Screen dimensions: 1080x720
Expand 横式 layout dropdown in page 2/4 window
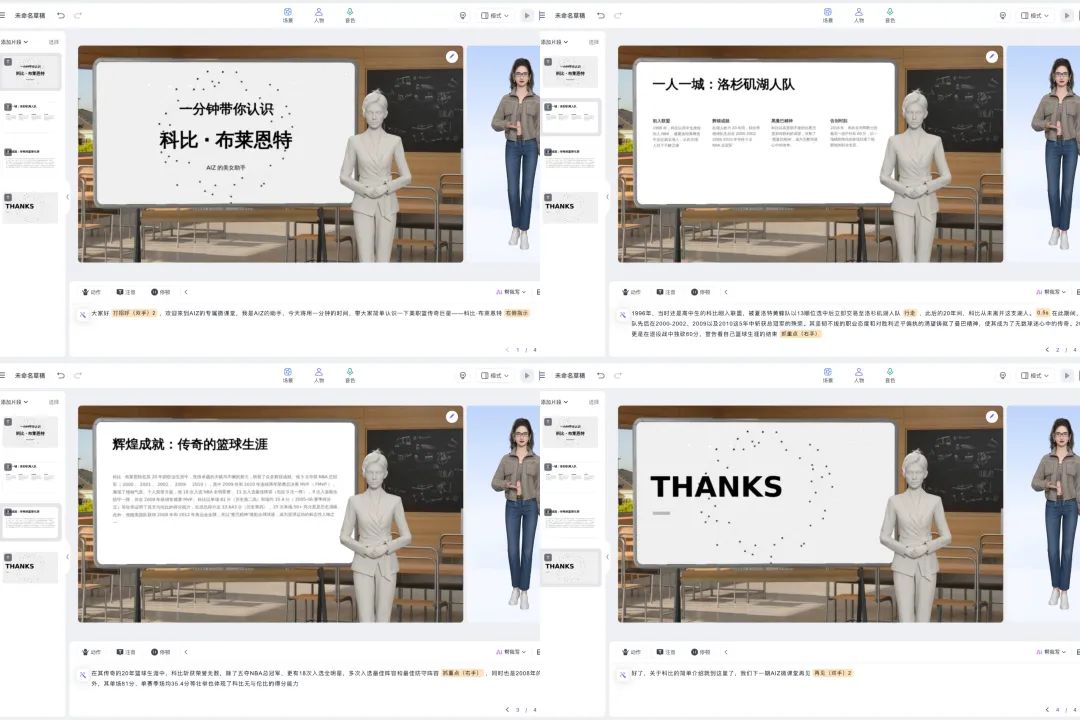1035,15
